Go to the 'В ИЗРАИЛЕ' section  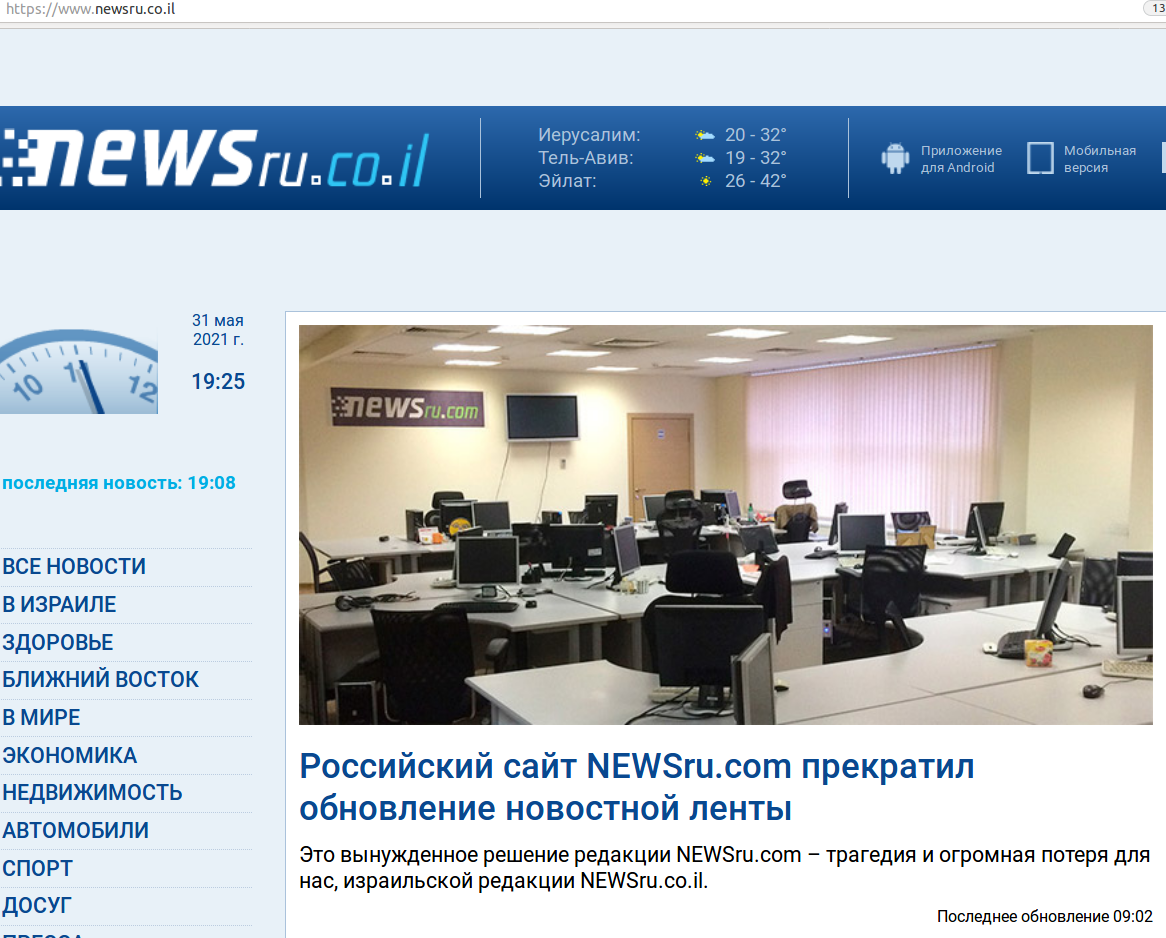point(59,605)
